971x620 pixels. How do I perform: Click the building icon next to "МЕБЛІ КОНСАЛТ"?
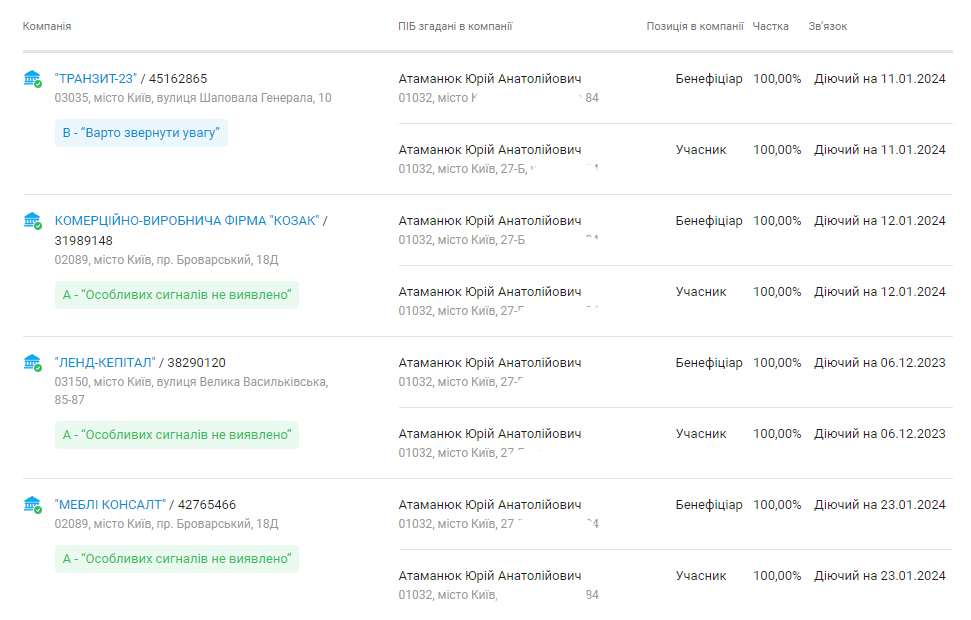tap(33, 504)
